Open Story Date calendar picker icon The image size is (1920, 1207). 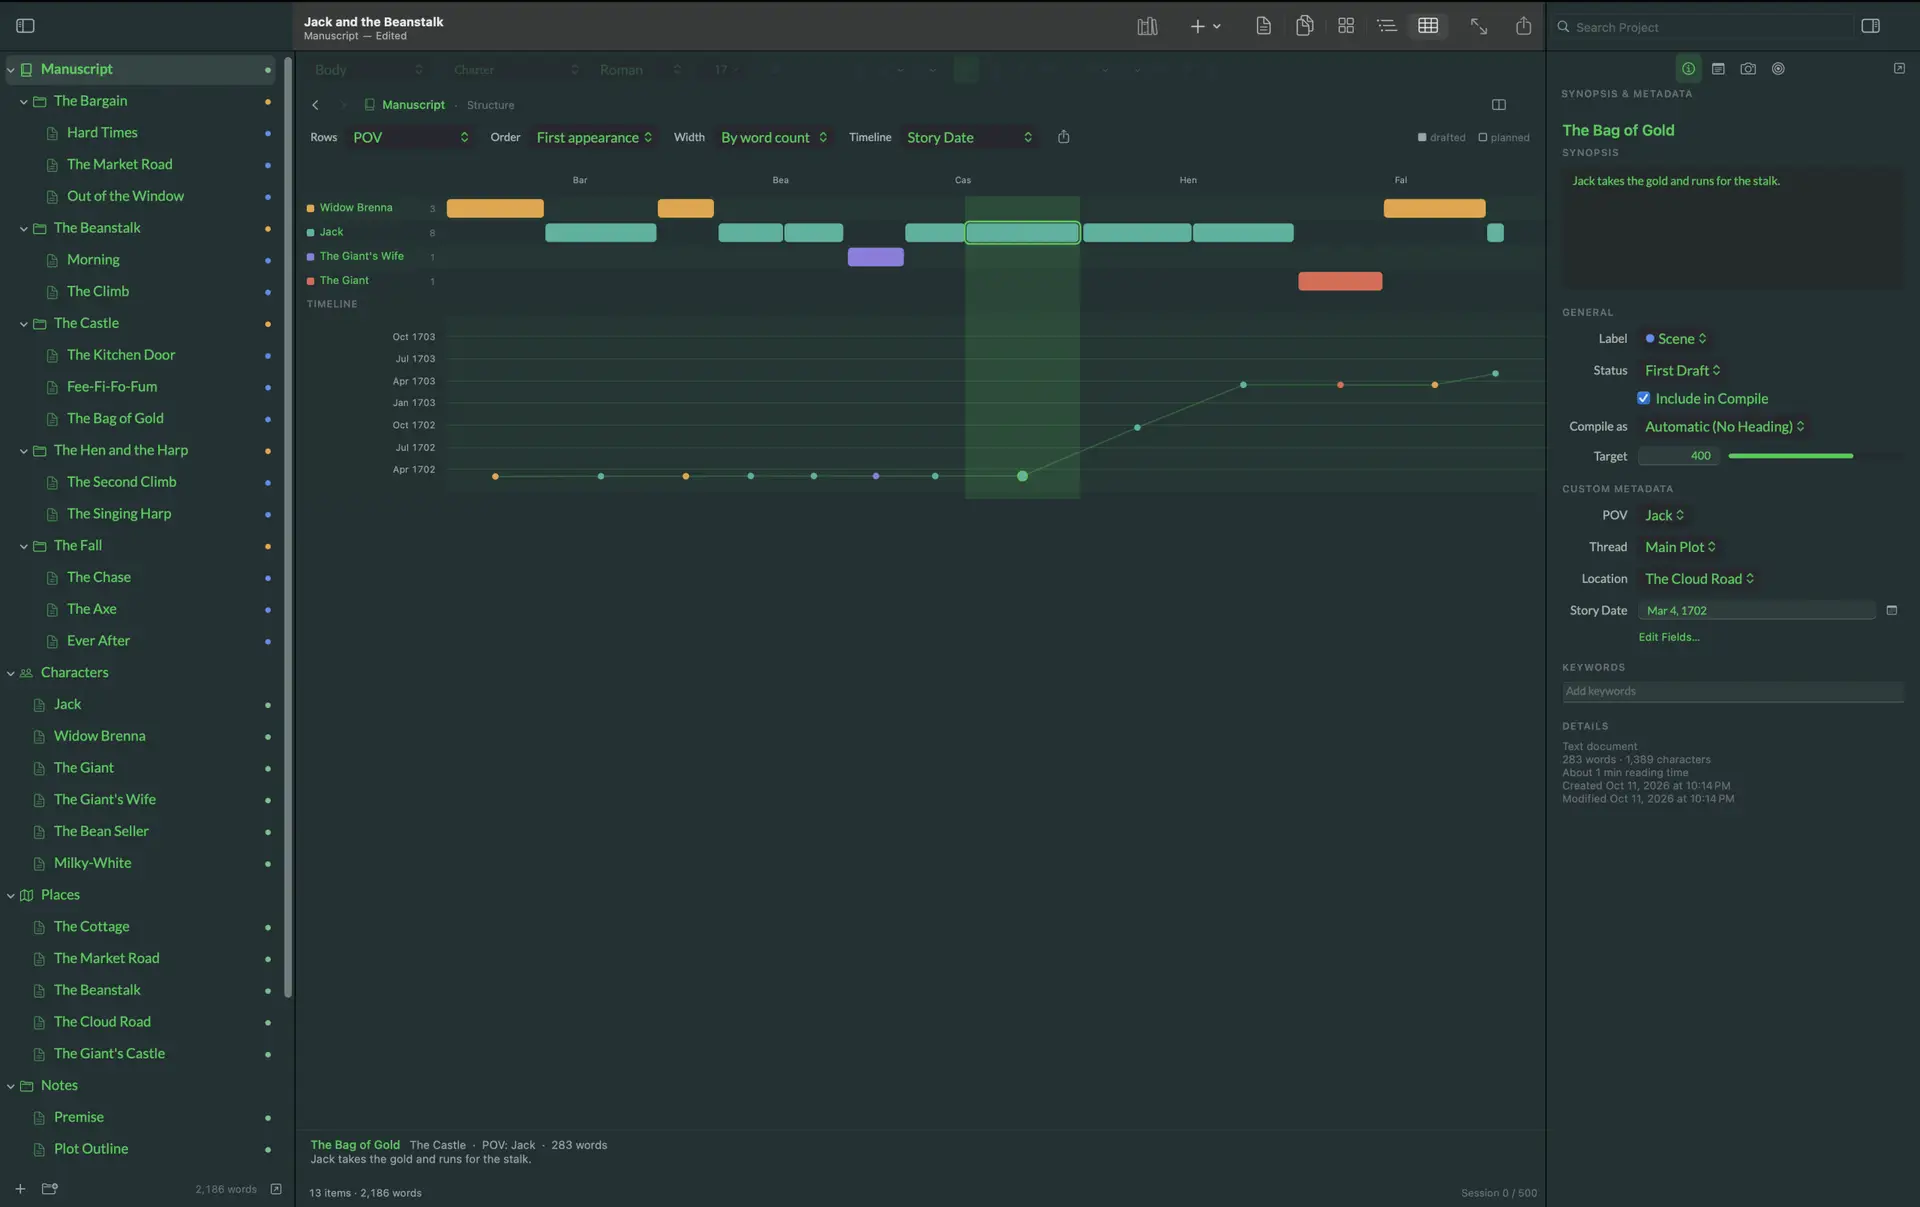click(1891, 610)
